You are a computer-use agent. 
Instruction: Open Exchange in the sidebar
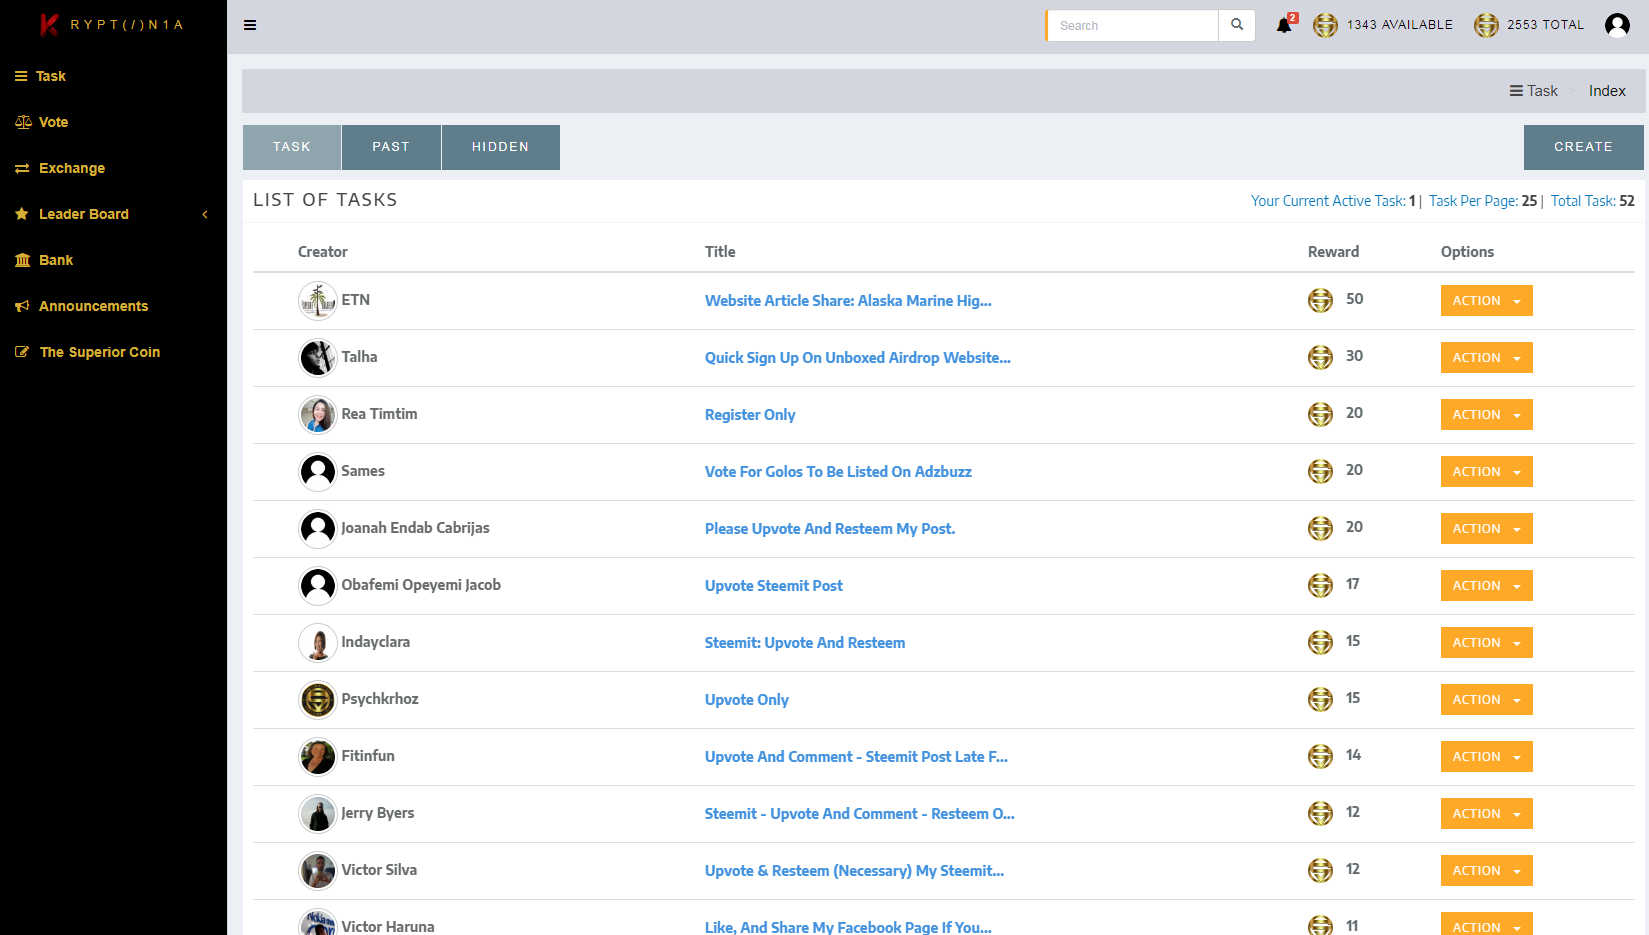113,168
